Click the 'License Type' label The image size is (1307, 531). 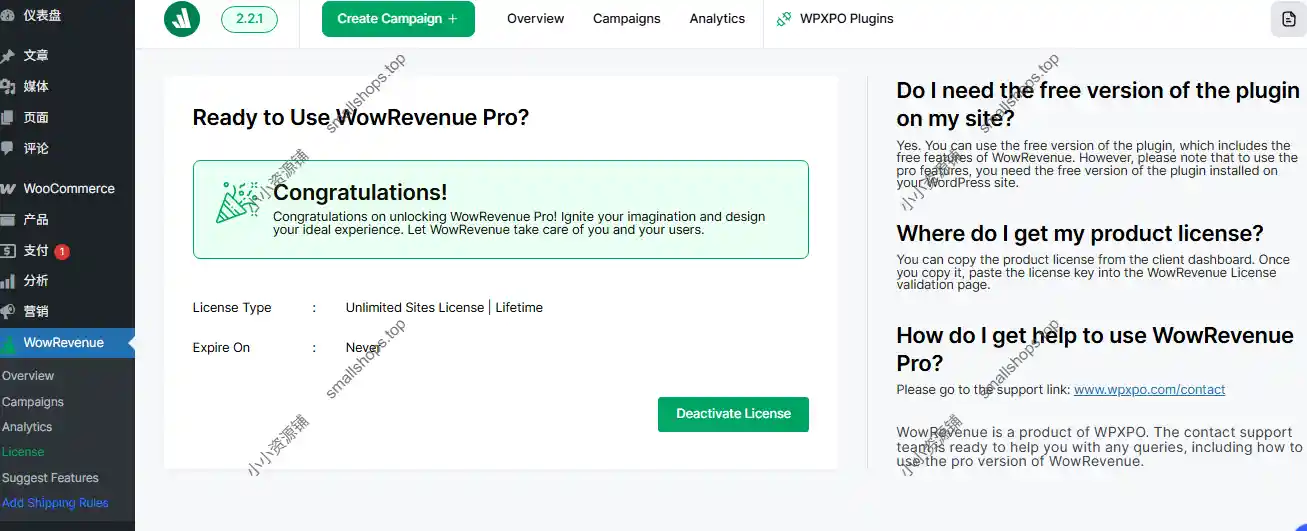pyautogui.click(x=232, y=308)
